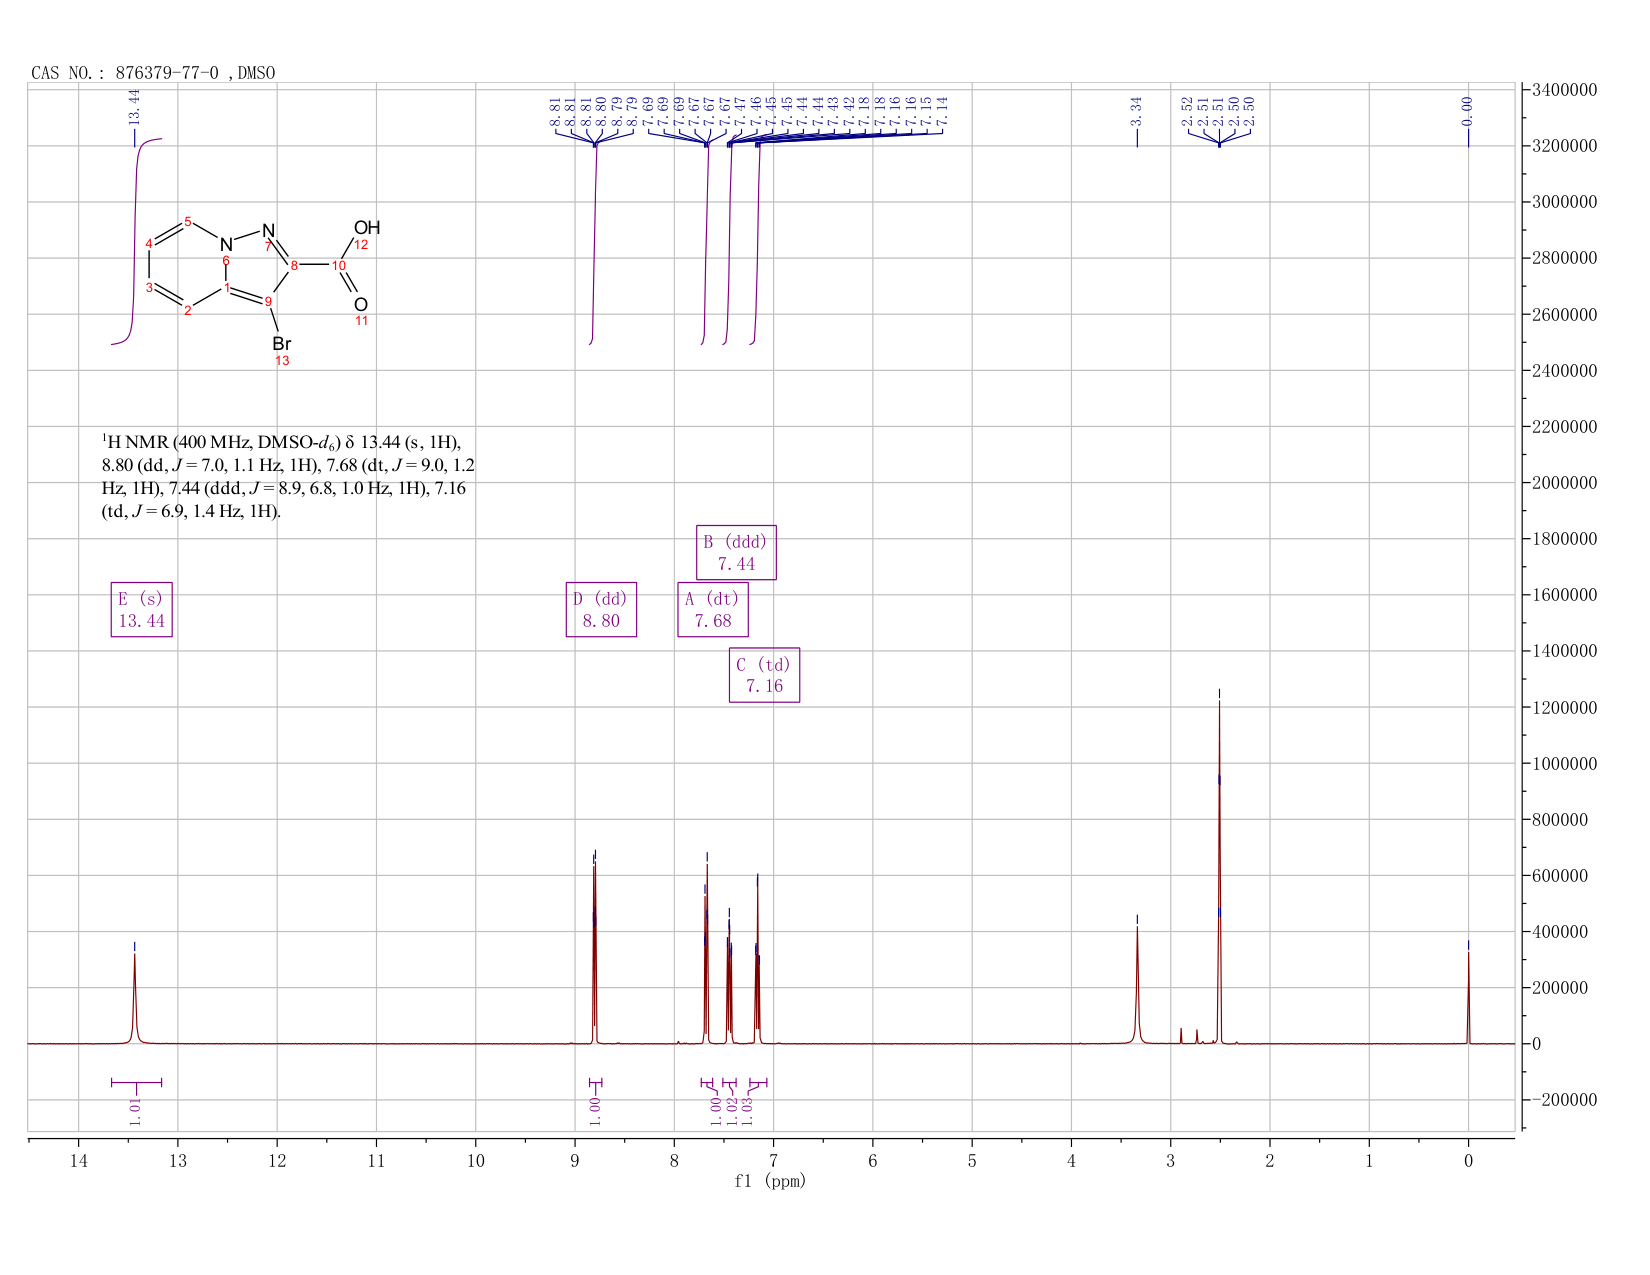Viewport: 1650px width, 1275px height.
Task: Click the Br atom in the structure
Action: pos(281,343)
